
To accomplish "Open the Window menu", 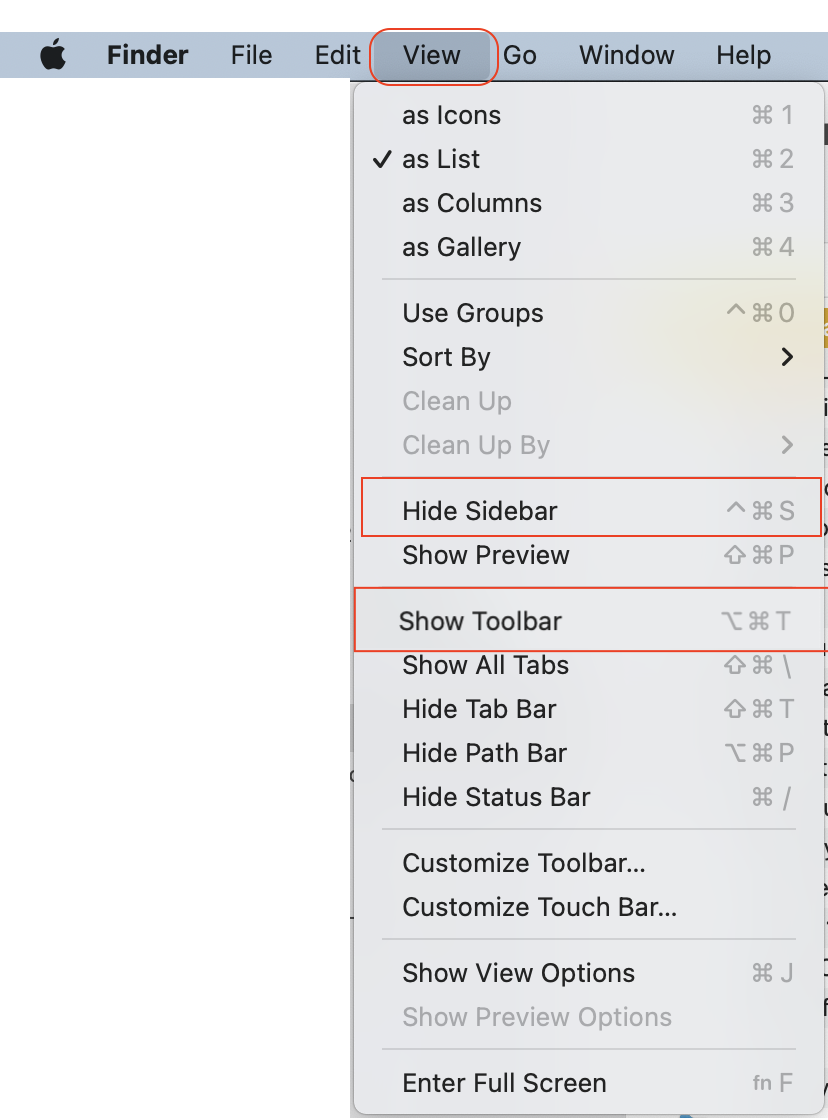I will click(x=627, y=56).
